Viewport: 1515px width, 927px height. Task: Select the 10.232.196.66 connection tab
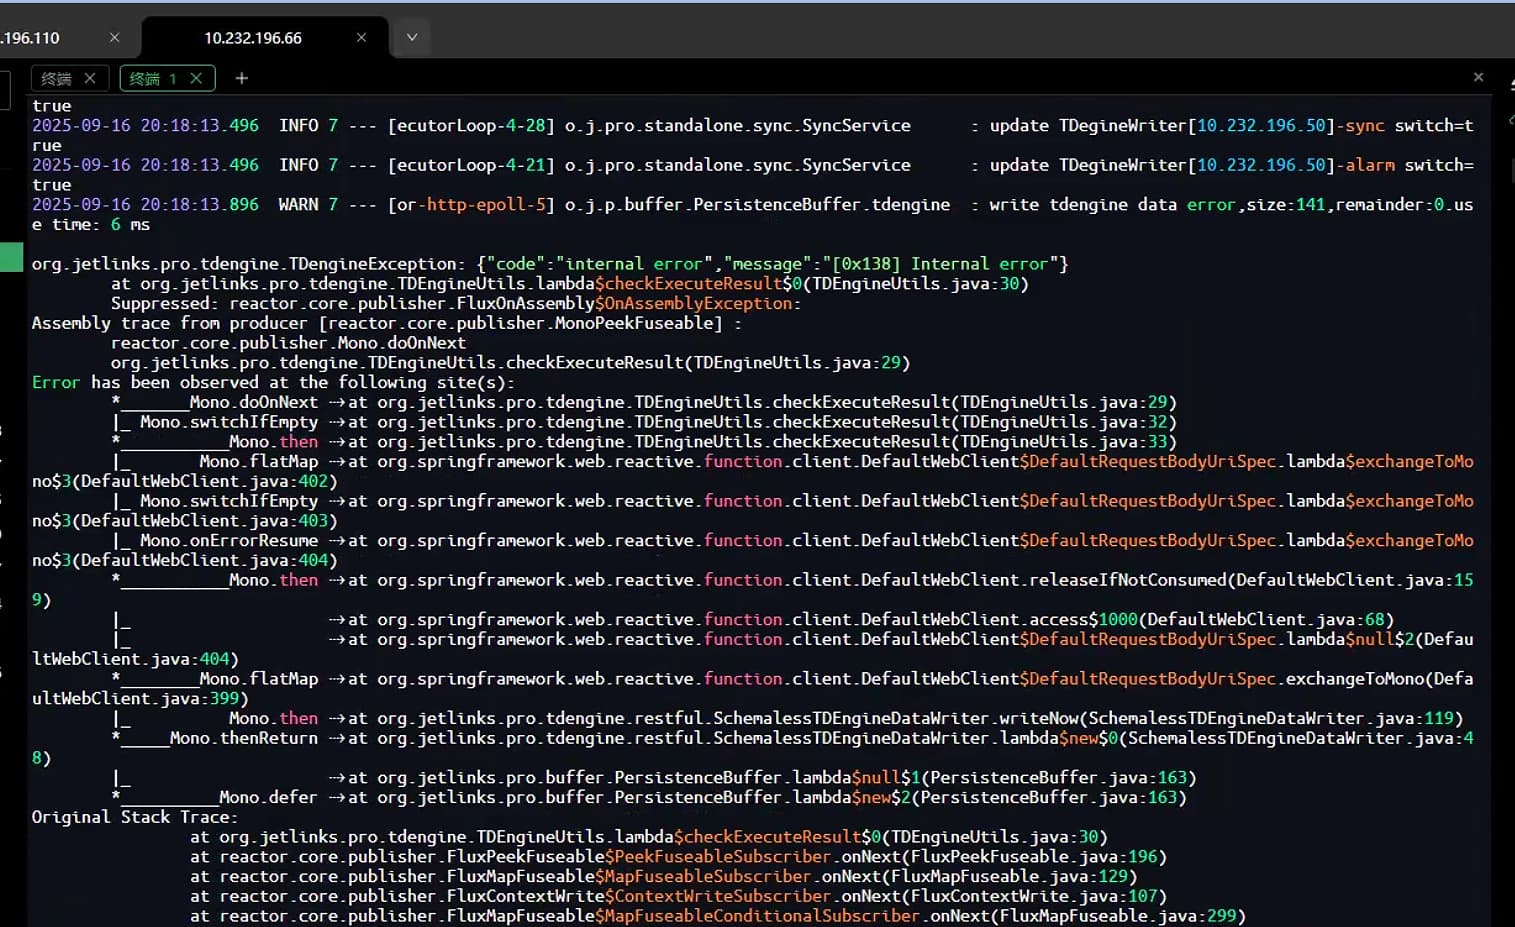point(252,38)
